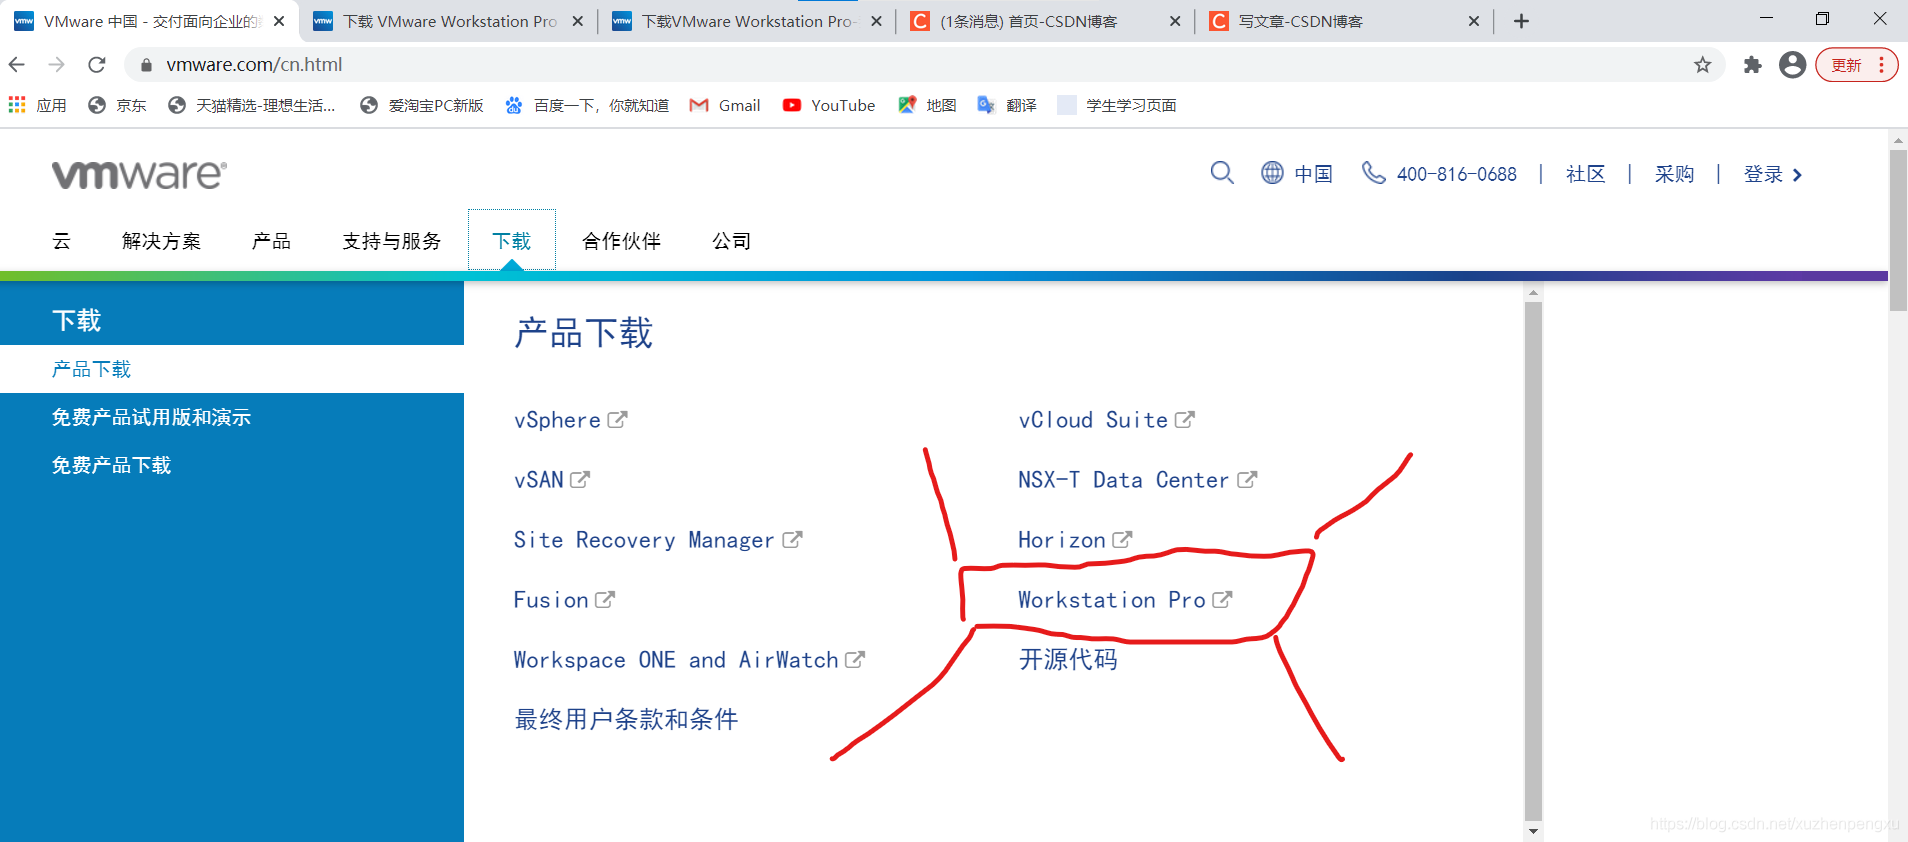Expand the 登录 login dropdown
Image resolution: width=1908 pixels, height=842 pixels.
(1773, 174)
